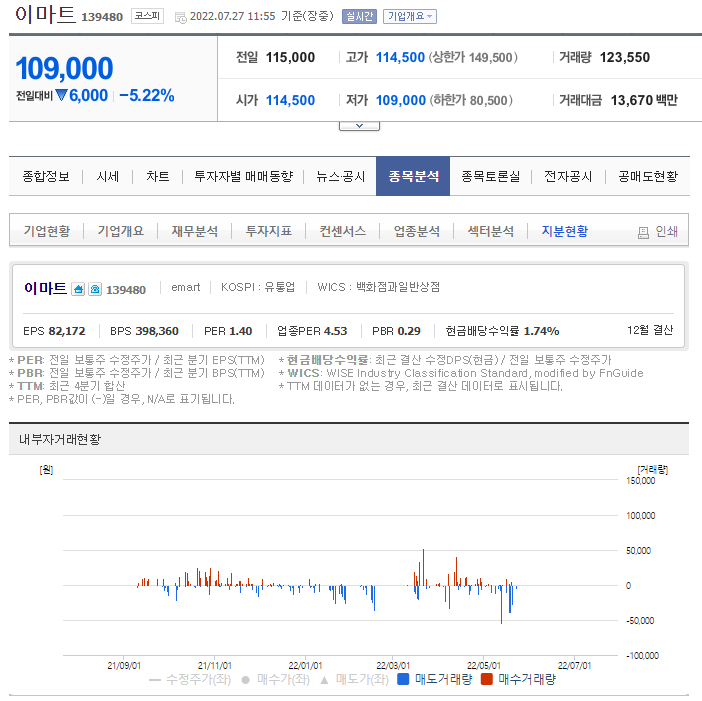Click the 22/03/01 chart axis label
The height and width of the screenshot is (701, 702).
393,666
